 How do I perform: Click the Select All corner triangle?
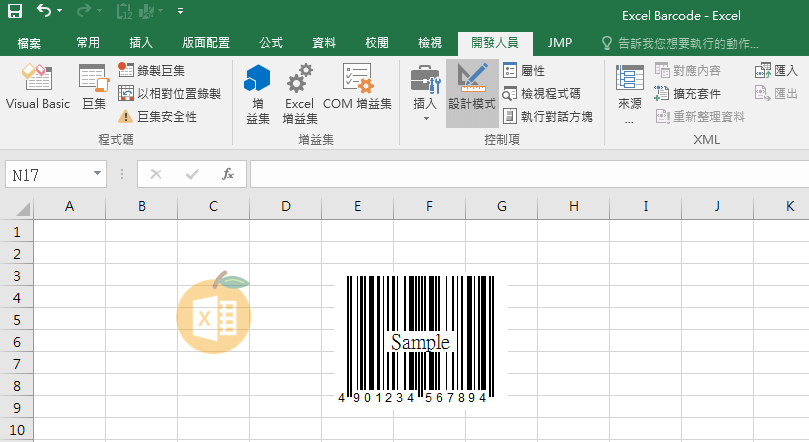23,209
